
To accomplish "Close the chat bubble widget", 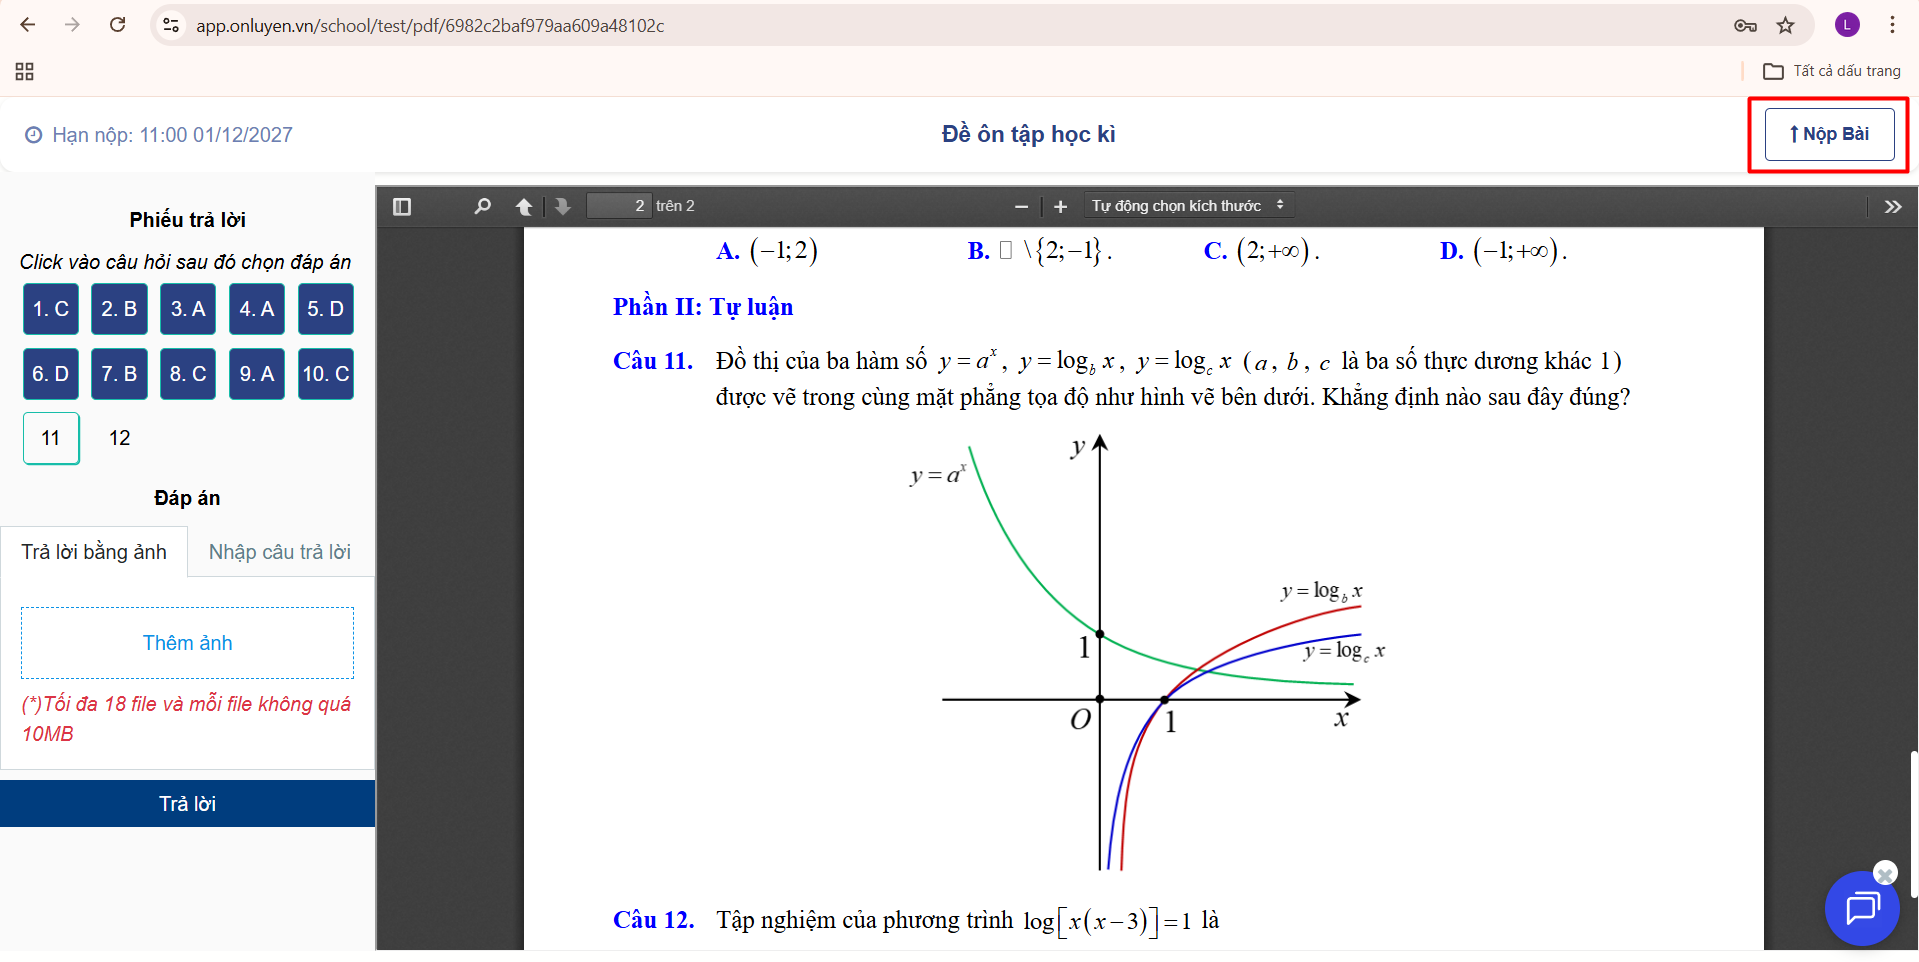I will 1885,874.
